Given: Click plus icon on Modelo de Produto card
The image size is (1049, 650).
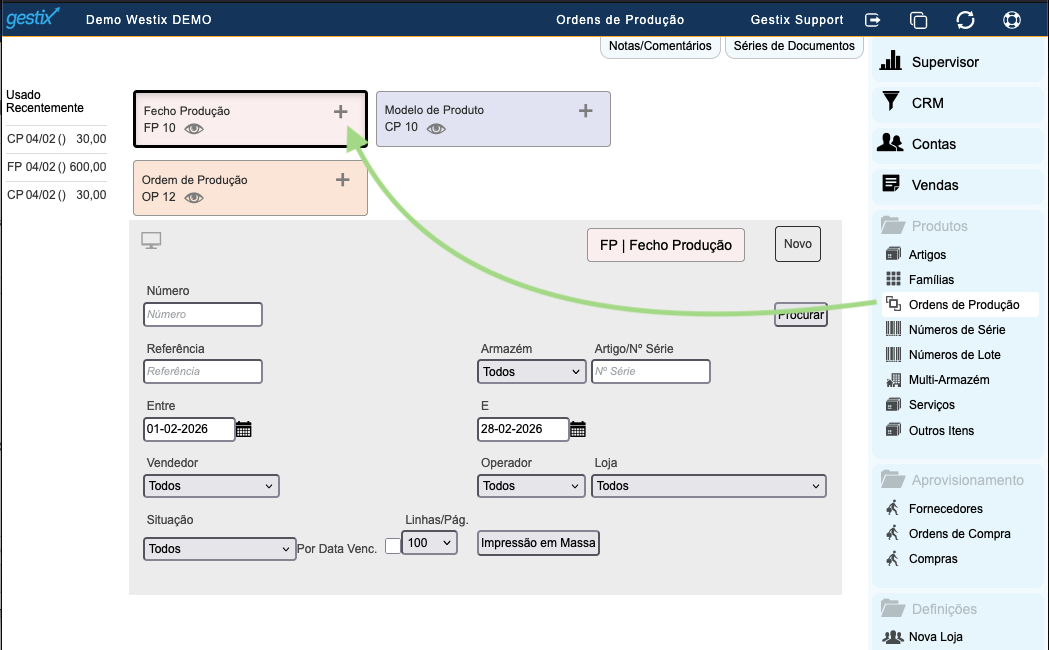Looking at the screenshot, I should [586, 111].
